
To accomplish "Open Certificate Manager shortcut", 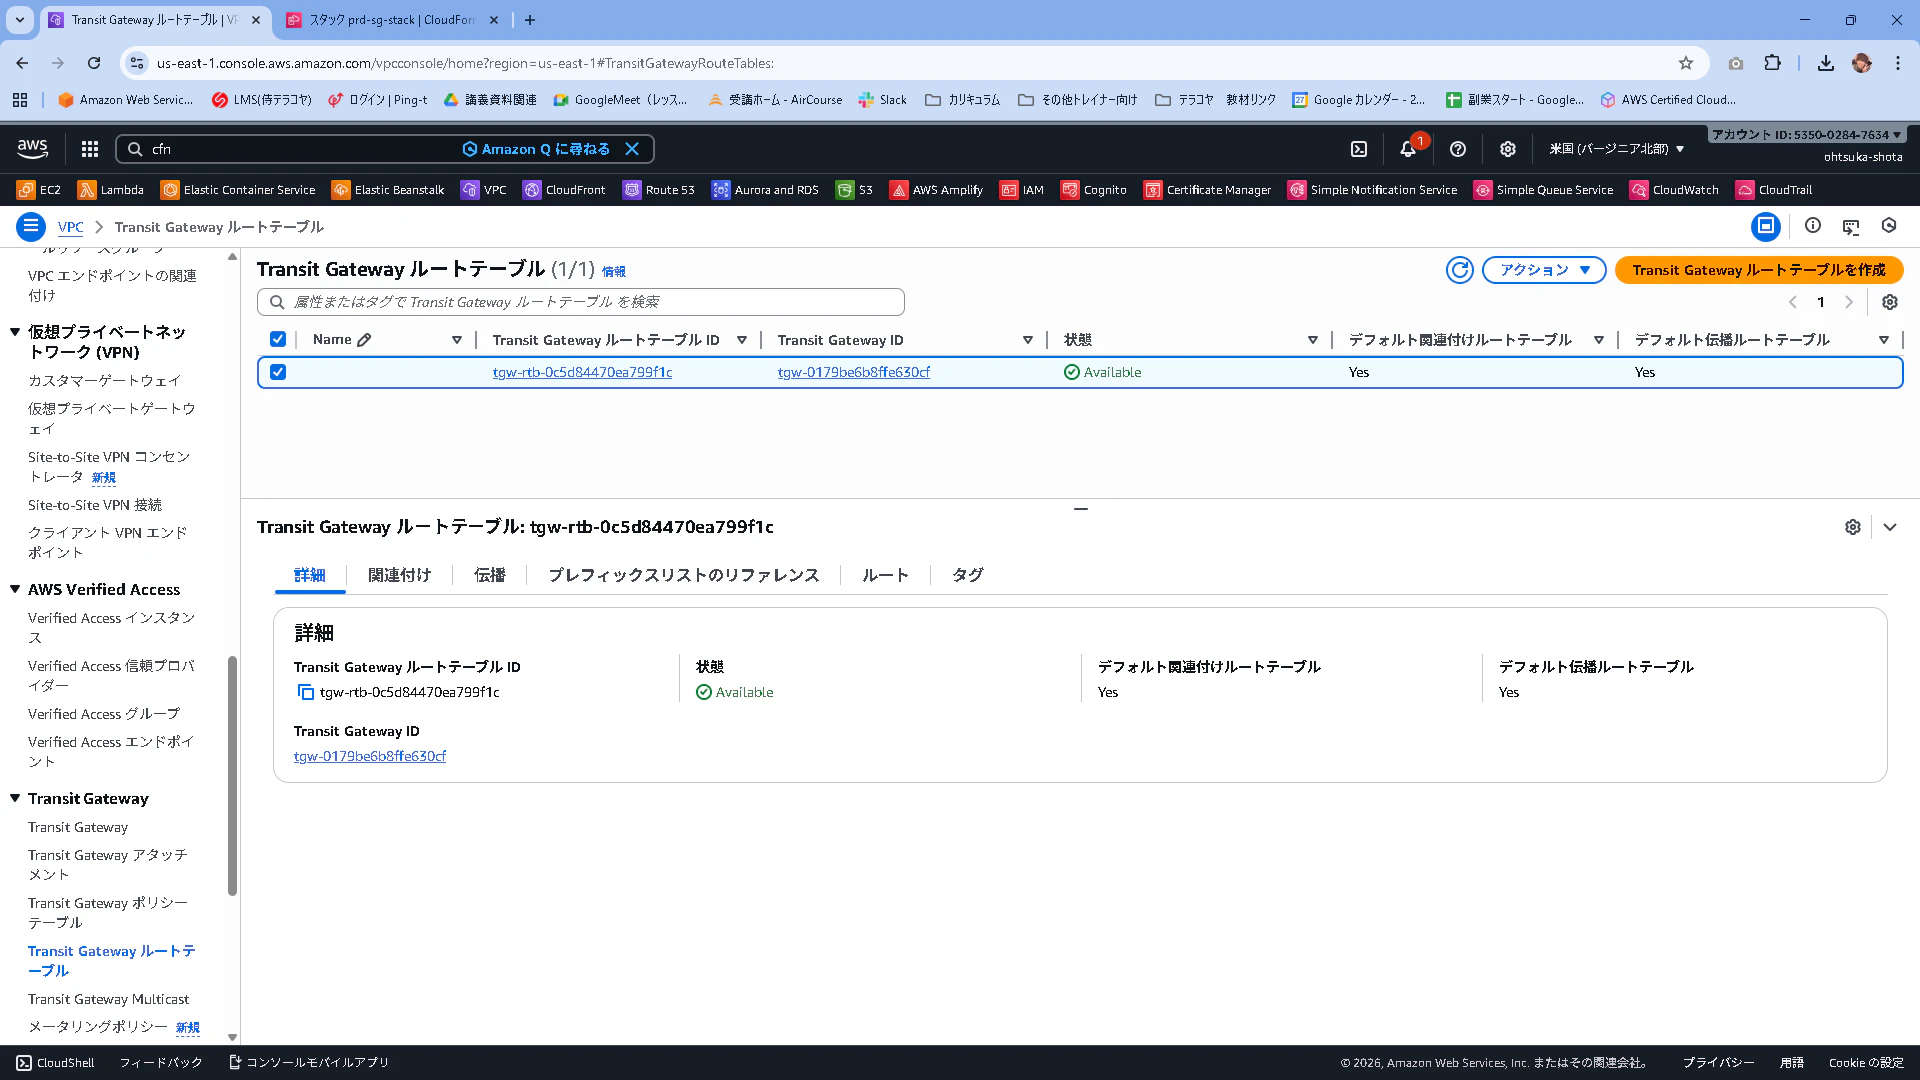I will pyautogui.click(x=1208, y=190).
